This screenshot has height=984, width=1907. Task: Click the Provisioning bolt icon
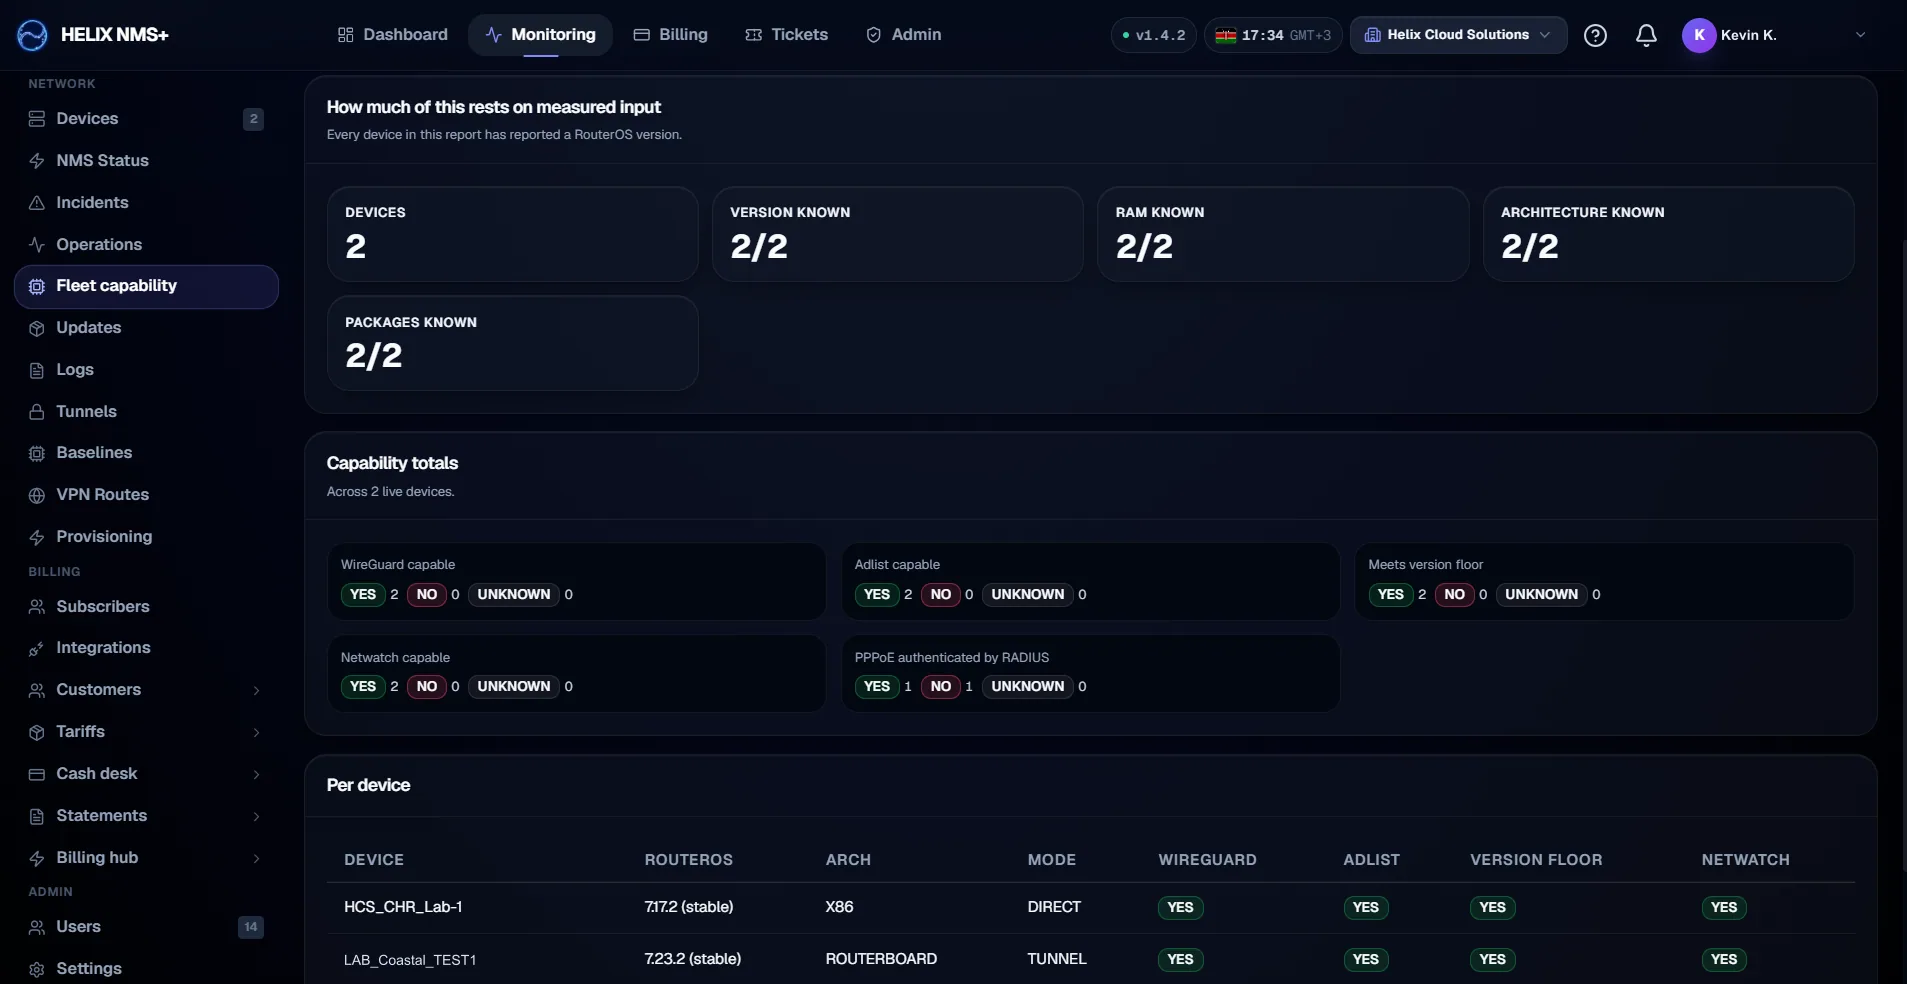37,537
